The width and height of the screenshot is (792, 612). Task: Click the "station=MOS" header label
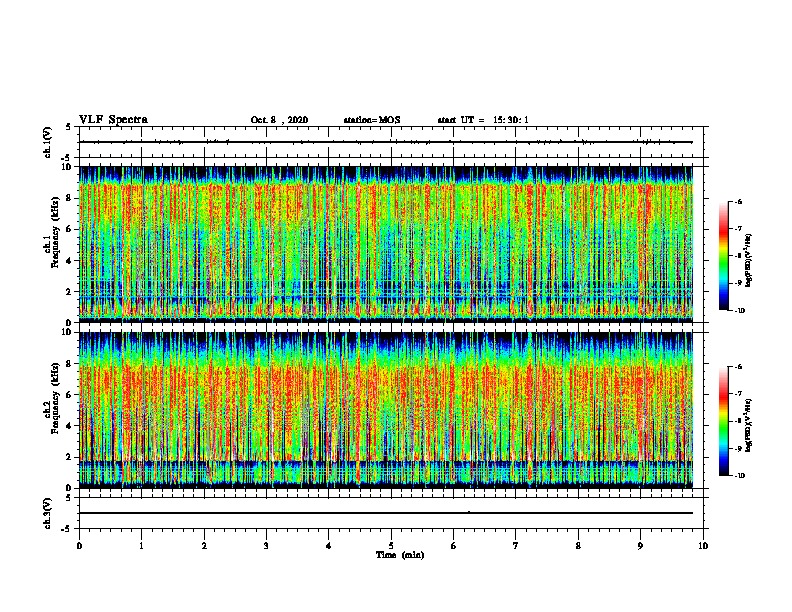coord(372,120)
